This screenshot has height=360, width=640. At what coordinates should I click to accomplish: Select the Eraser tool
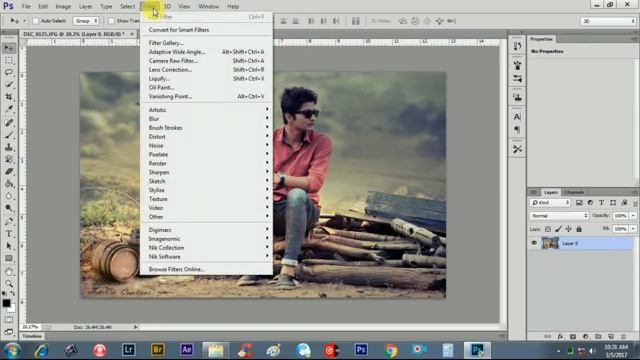(9, 171)
